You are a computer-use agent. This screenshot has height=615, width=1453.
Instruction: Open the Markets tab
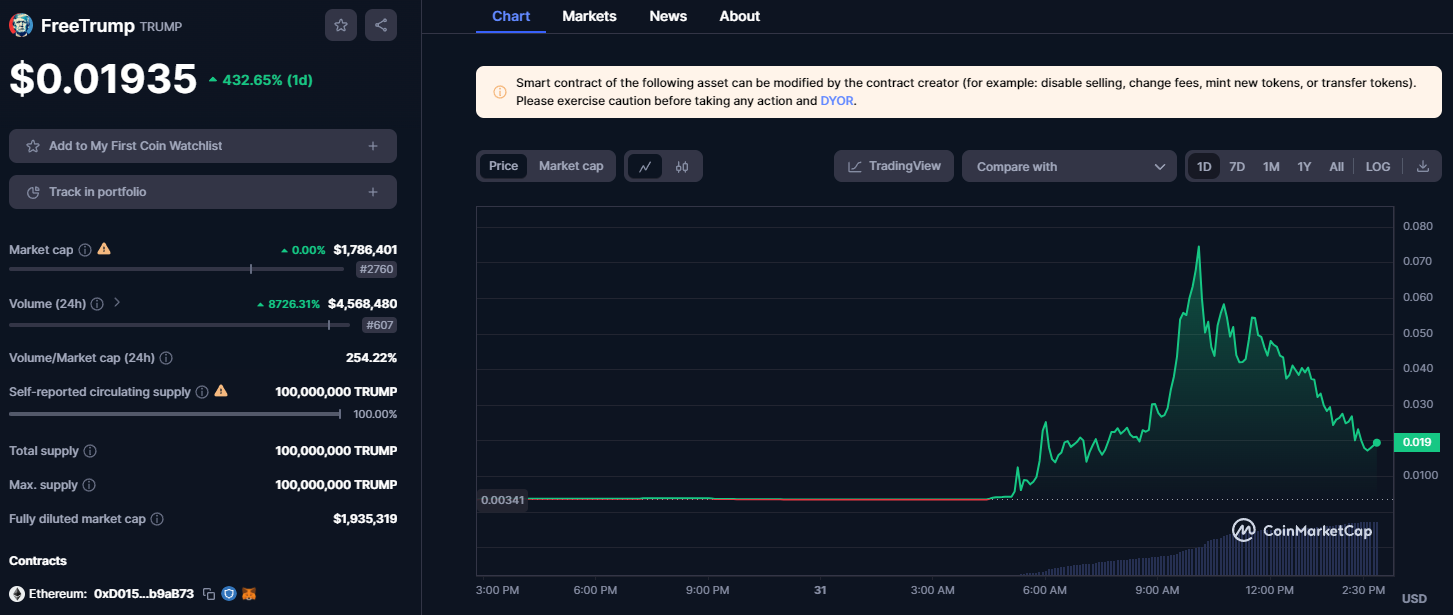589,16
